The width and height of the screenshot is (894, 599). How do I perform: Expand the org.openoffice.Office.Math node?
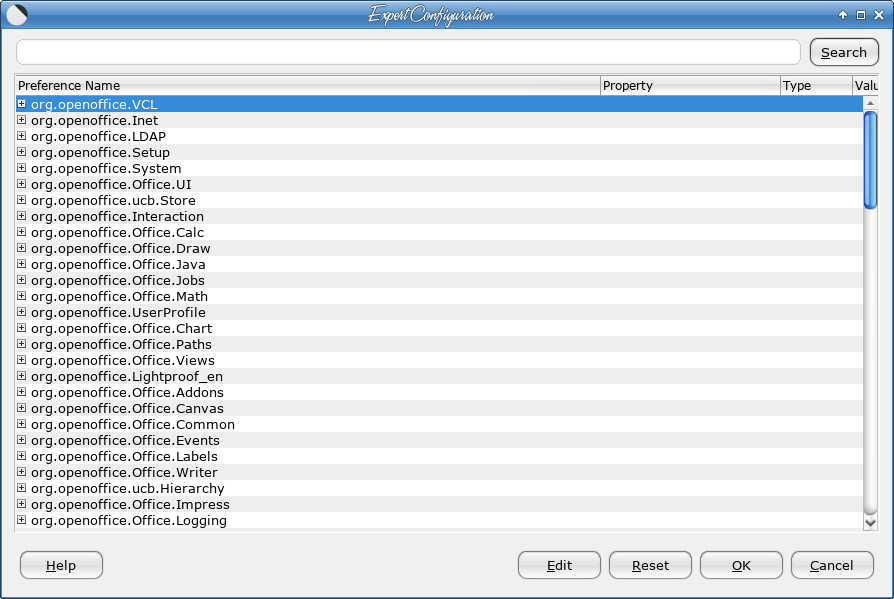point(22,295)
